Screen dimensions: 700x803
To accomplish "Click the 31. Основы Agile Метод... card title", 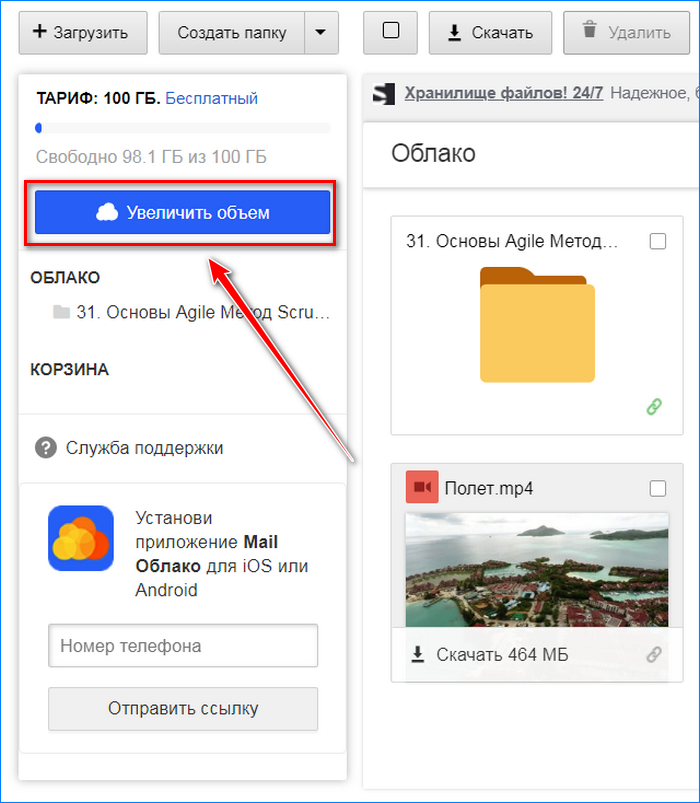I will click(x=512, y=241).
